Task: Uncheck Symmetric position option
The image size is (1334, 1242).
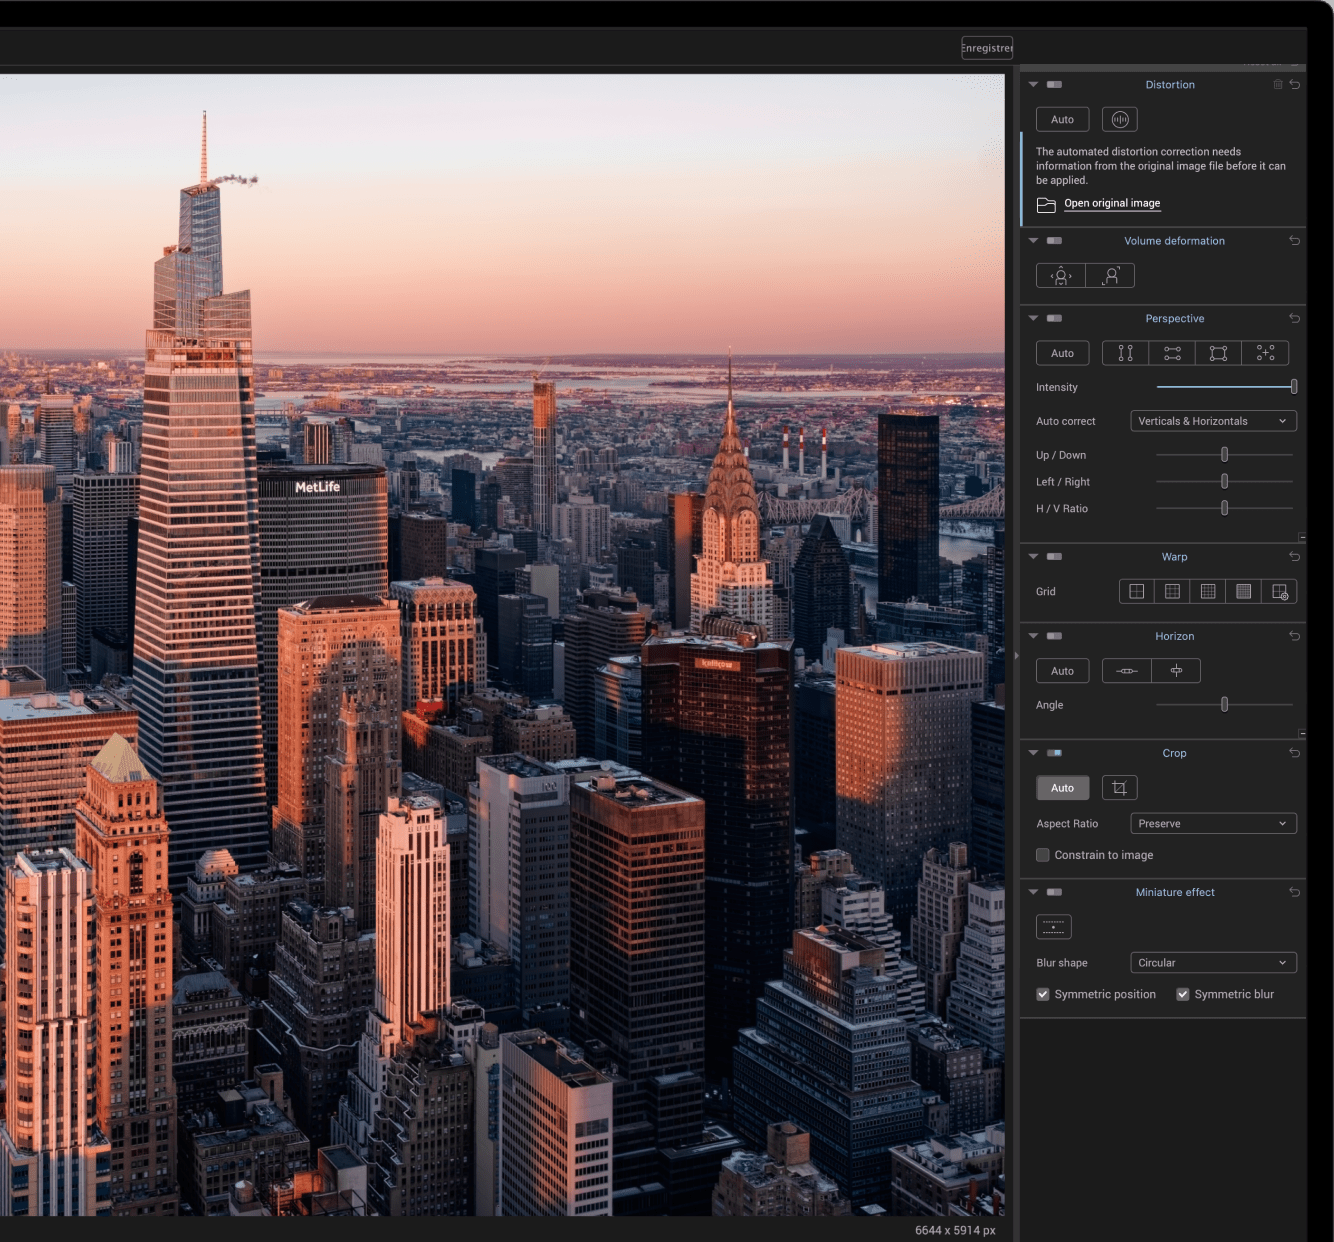Action: pyautogui.click(x=1043, y=994)
